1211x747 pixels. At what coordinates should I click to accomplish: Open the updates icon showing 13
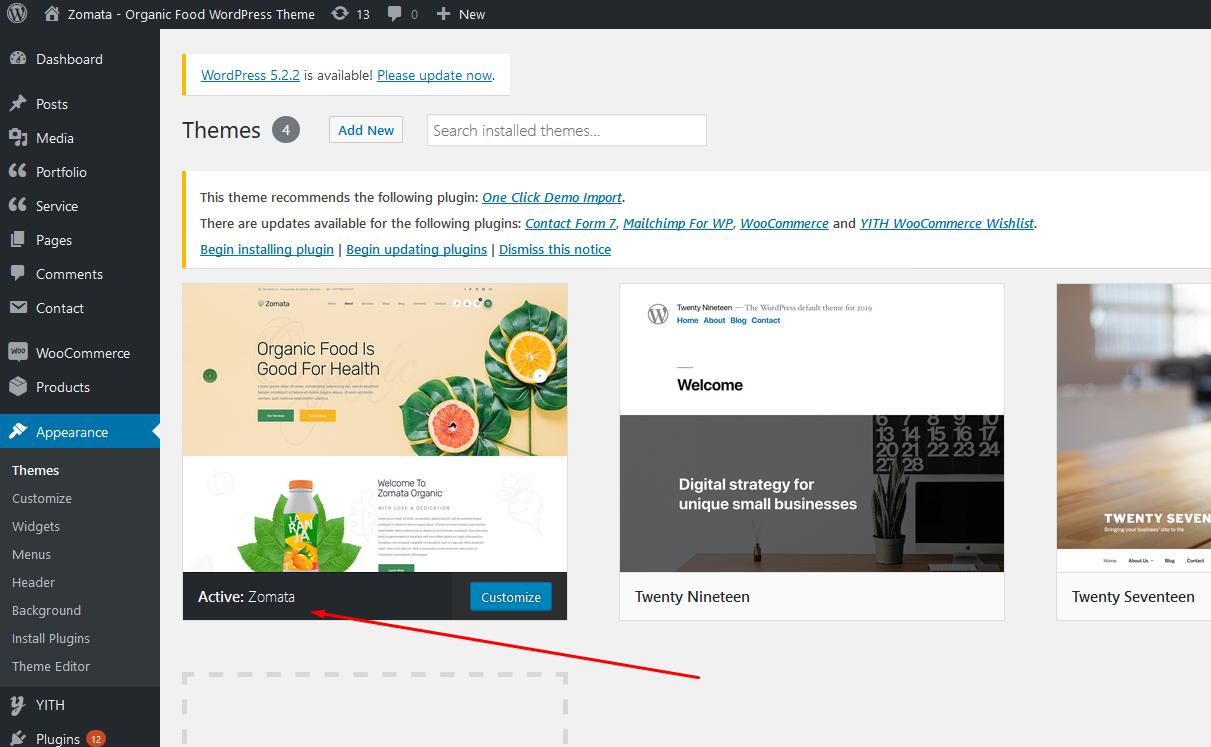pos(340,14)
